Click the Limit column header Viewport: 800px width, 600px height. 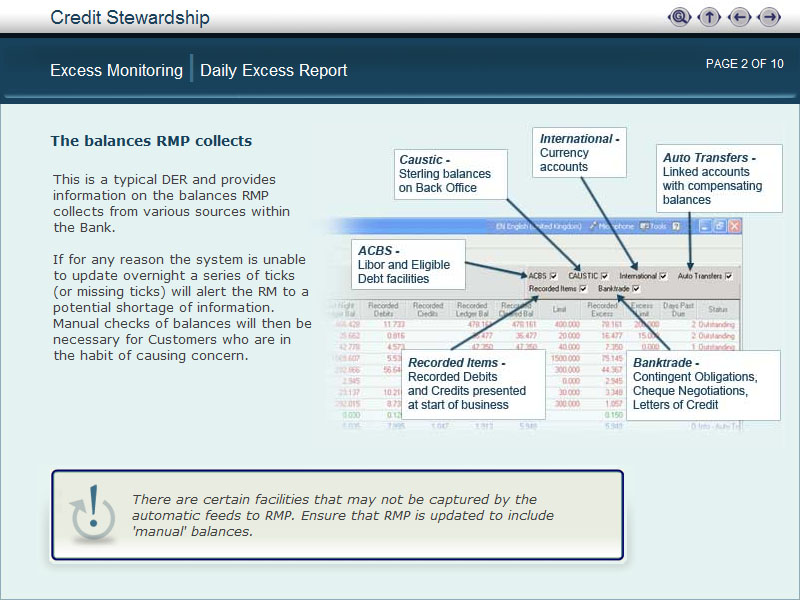(559, 309)
